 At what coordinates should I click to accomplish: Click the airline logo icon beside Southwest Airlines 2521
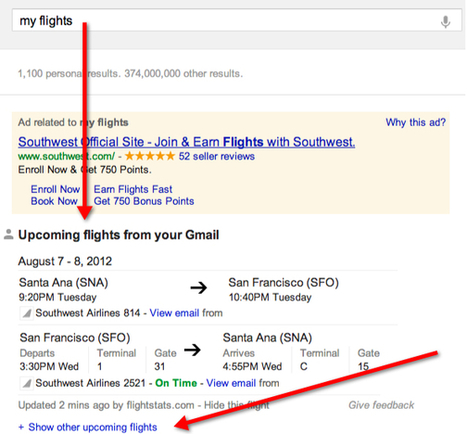point(26,383)
